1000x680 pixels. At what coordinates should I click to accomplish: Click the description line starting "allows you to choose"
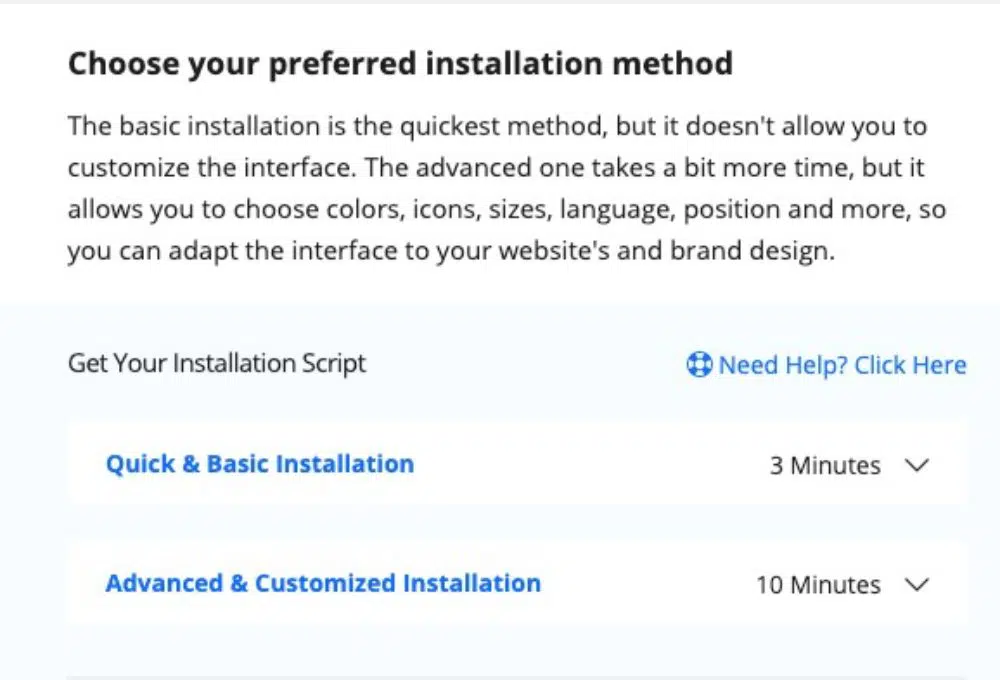[506, 210]
